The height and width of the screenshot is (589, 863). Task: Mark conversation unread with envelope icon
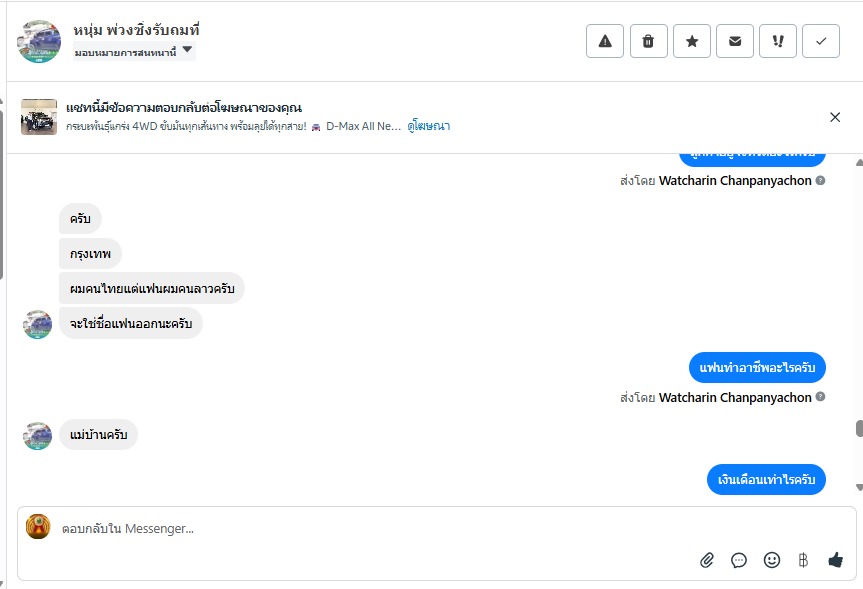tap(735, 41)
